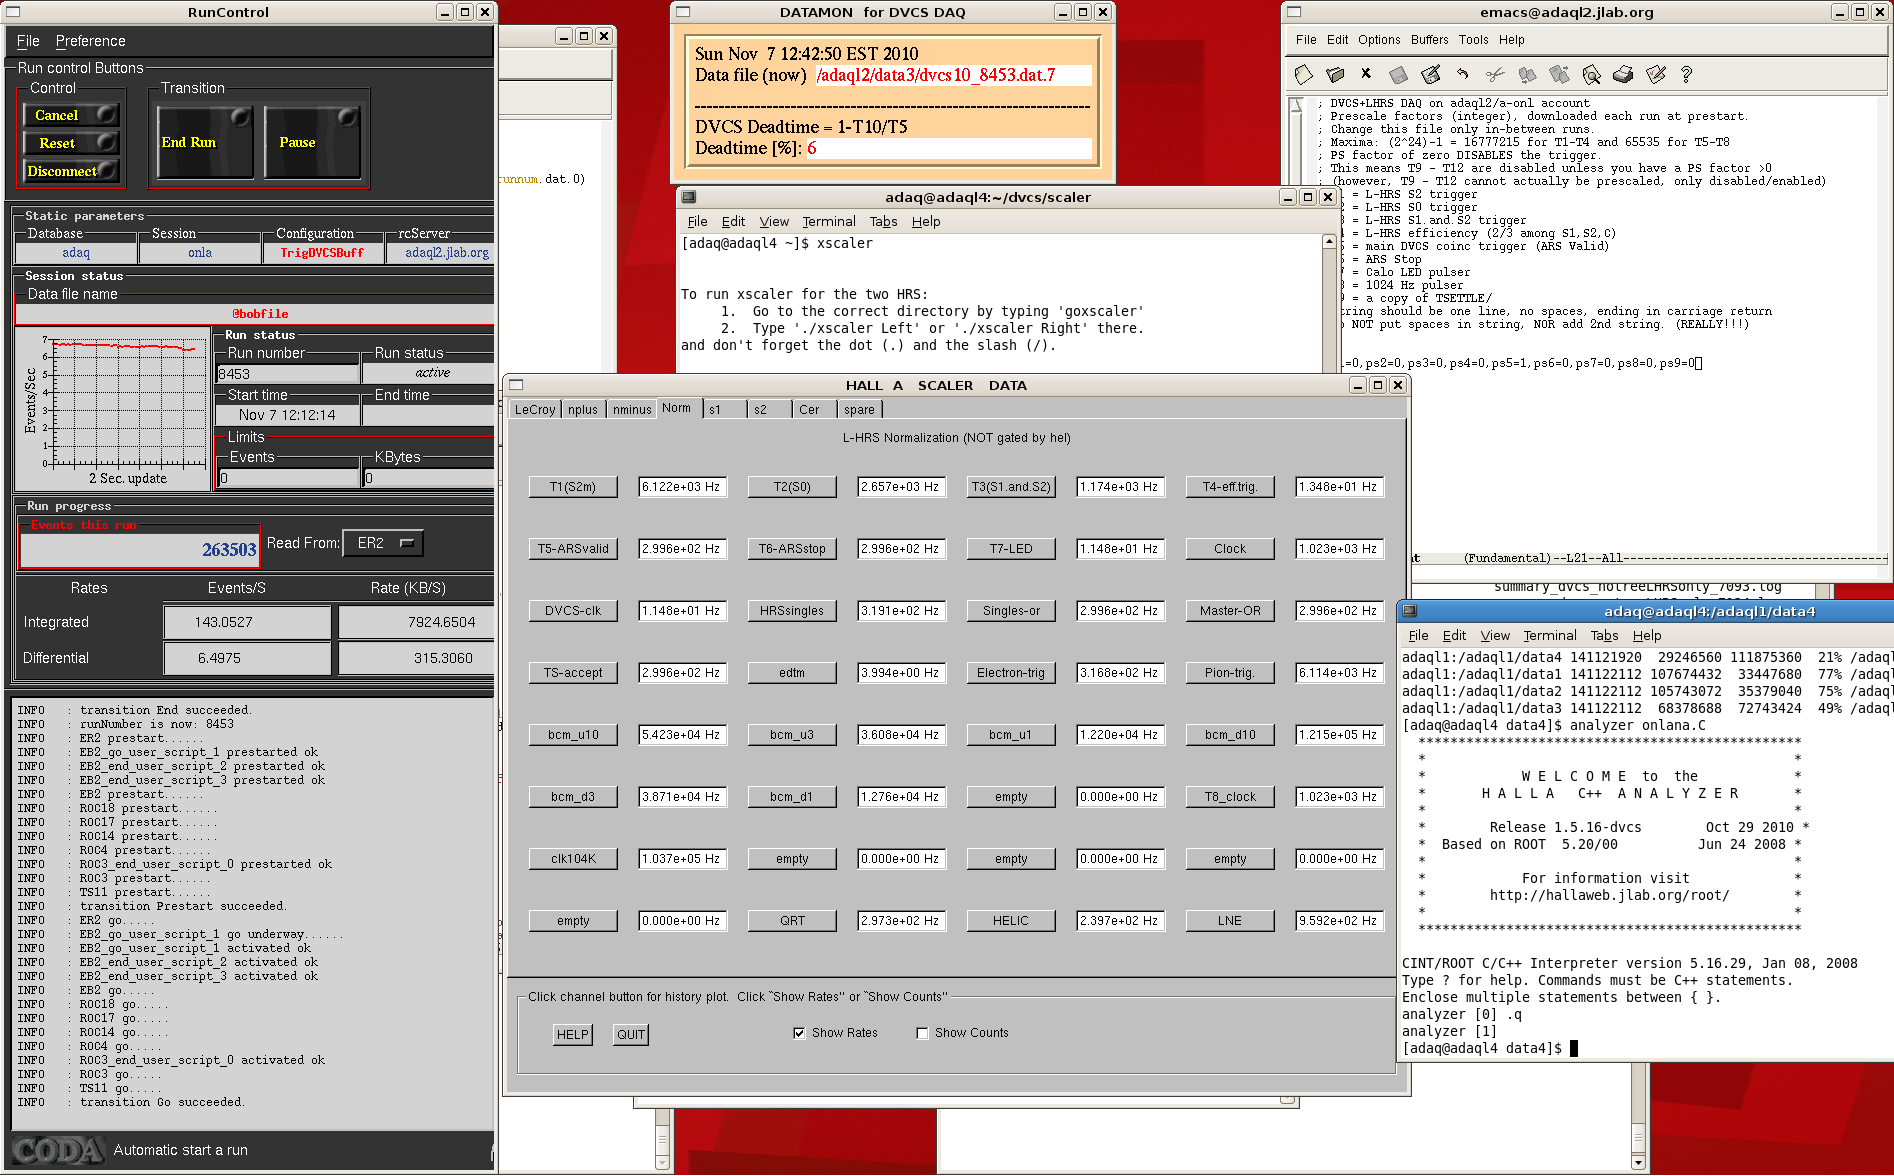Image resolution: width=1894 pixels, height=1176 pixels.
Task: Click the T5-ARSvalid channel button
Action: pyautogui.click(x=573, y=549)
